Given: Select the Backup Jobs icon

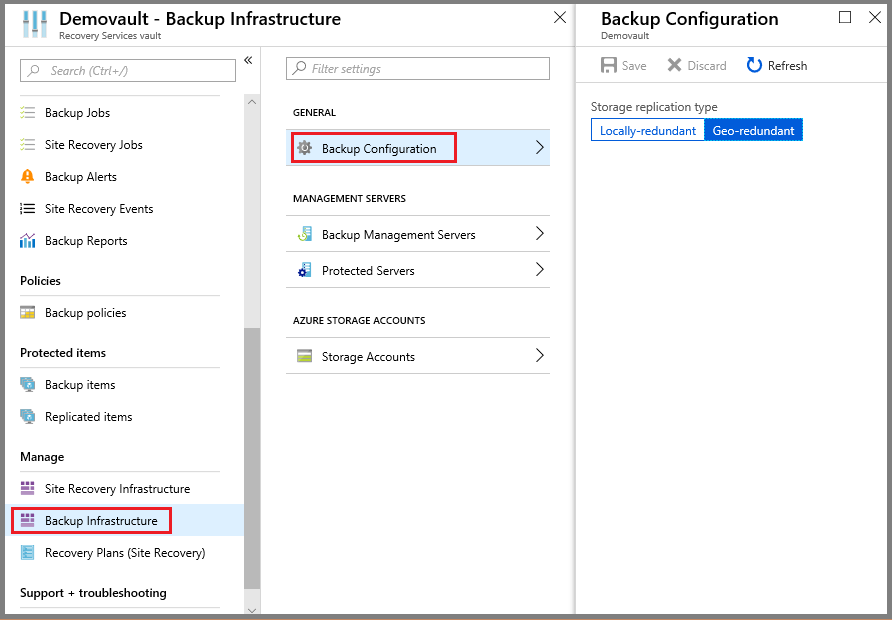Looking at the screenshot, I should [27, 112].
